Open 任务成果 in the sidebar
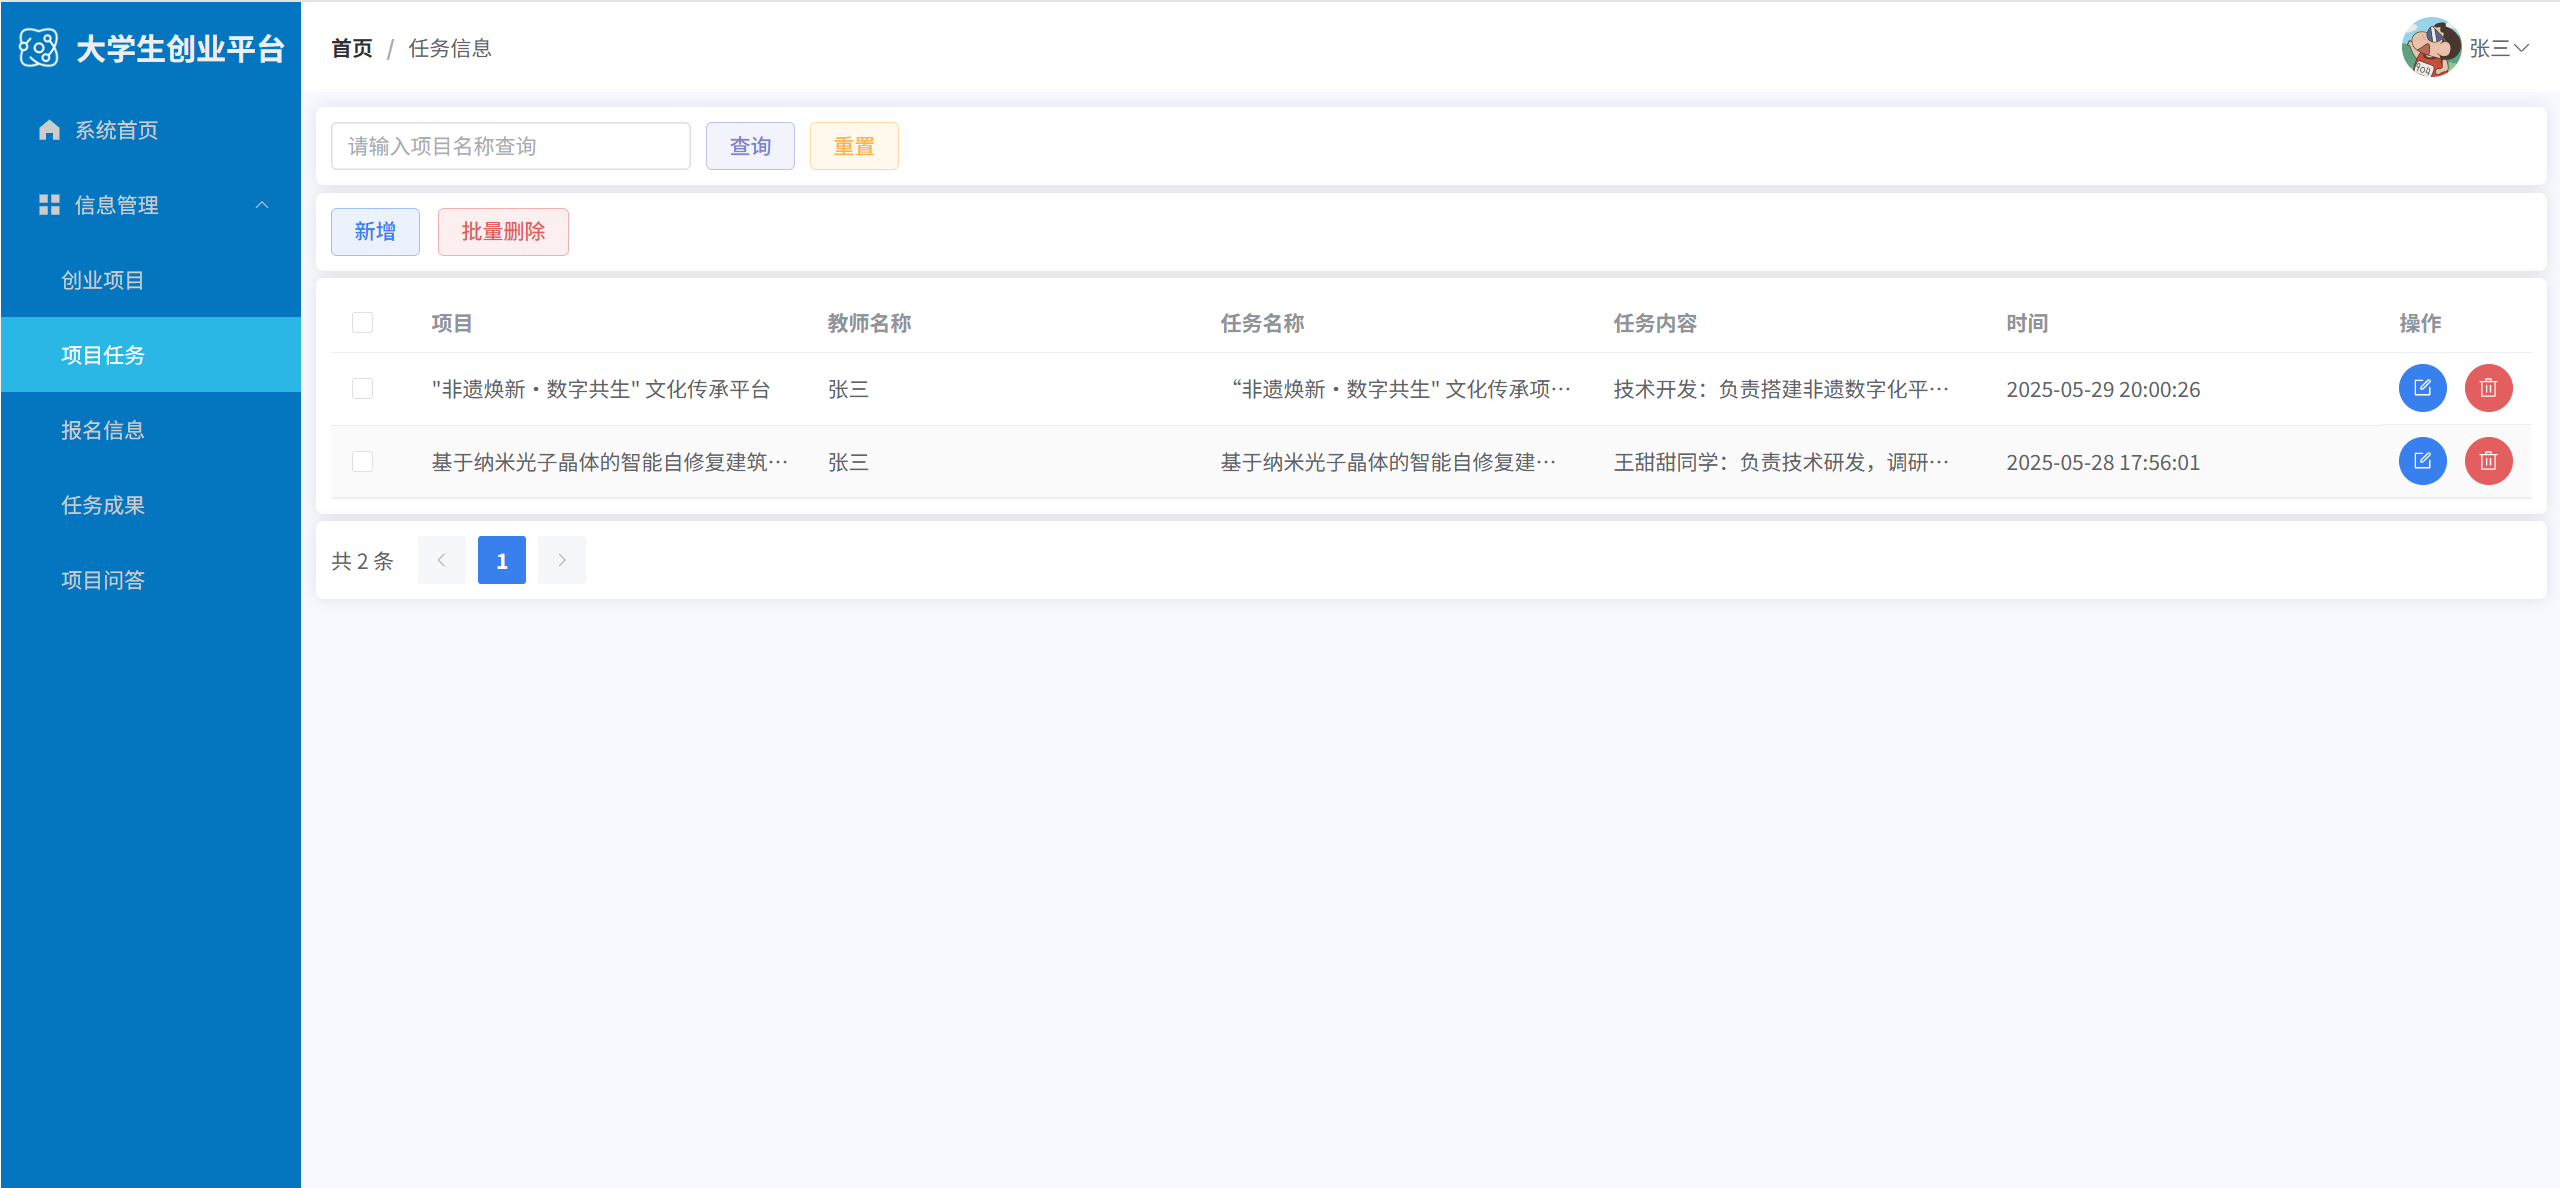This screenshot has height=1188, width=2560. [x=103, y=505]
